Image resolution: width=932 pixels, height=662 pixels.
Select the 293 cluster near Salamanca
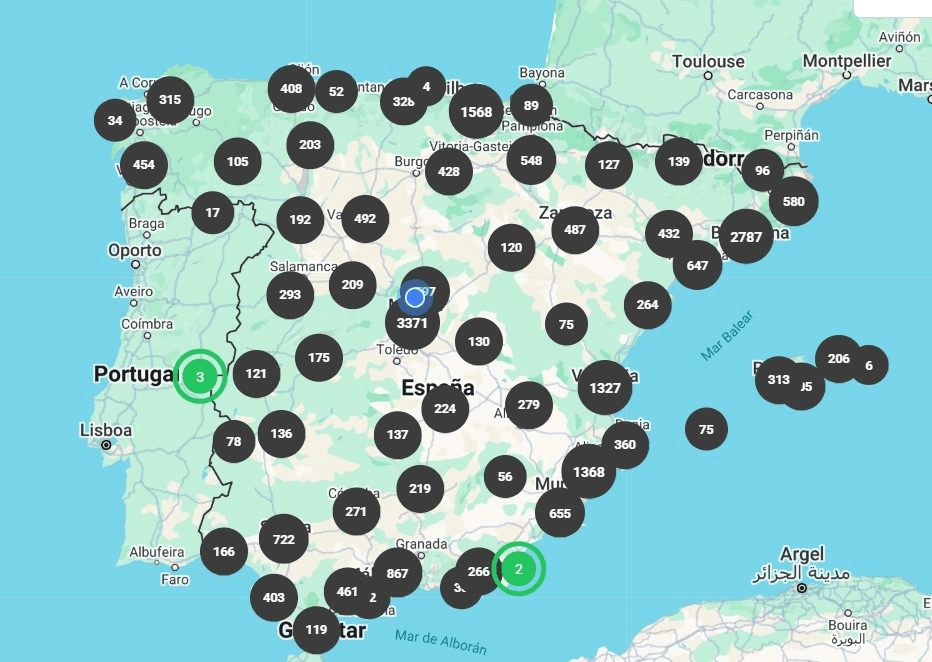[x=290, y=295]
